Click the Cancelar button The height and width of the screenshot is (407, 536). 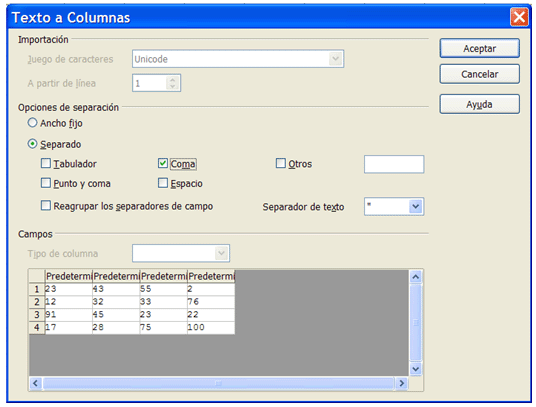480,74
